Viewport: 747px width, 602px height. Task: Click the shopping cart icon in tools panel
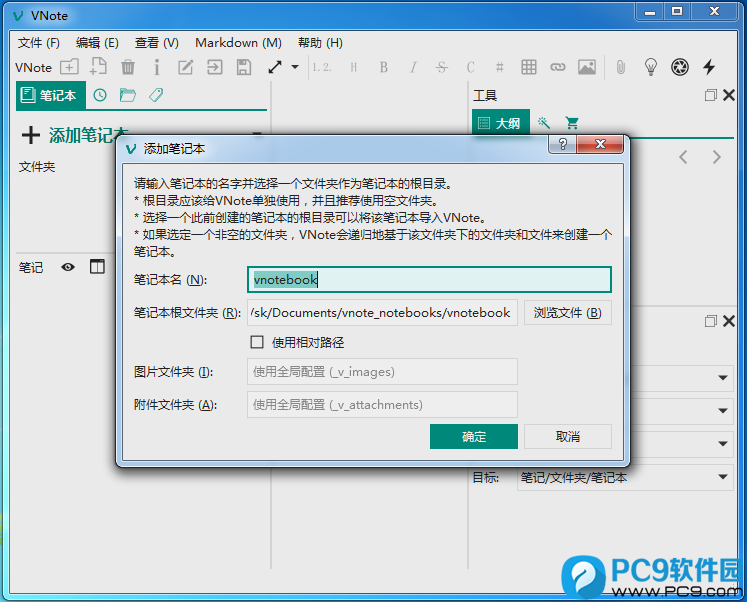tap(572, 123)
